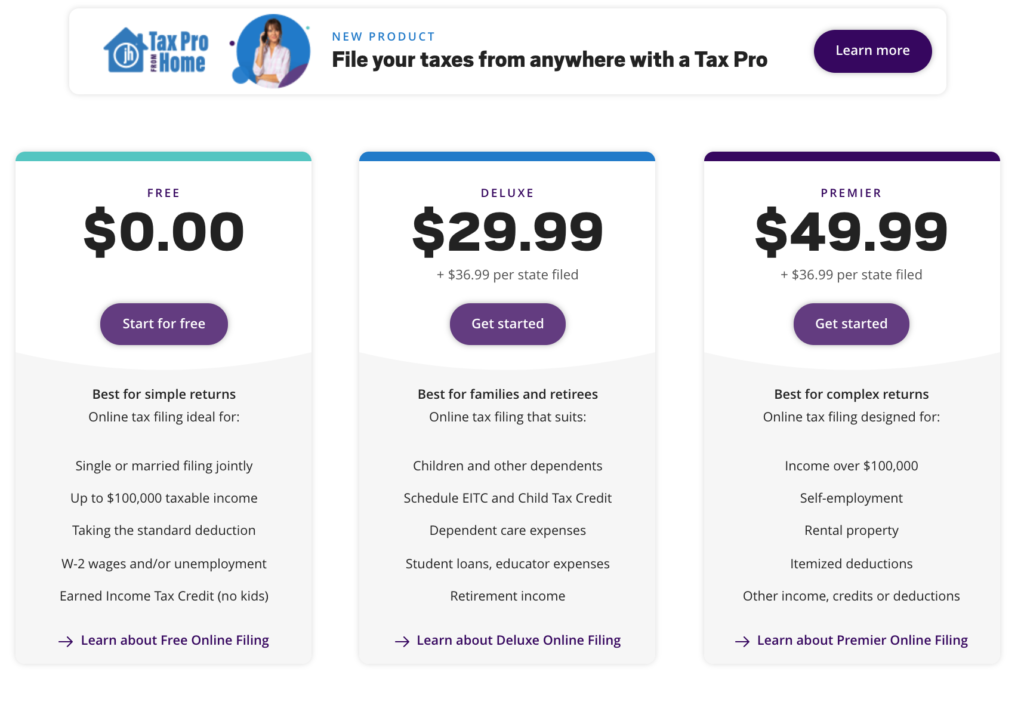Click the Learn more button in the banner
Image resolution: width=1024 pixels, height=708 pixels.
click(872, 50)
